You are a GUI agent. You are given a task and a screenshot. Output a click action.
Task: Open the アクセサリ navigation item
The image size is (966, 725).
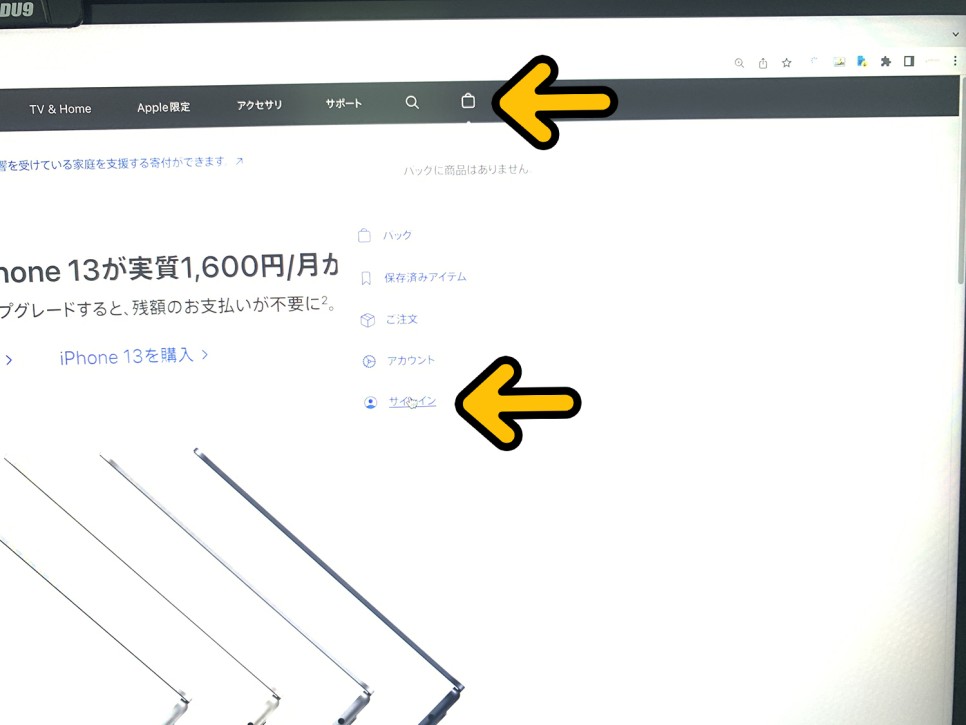click(x=259, y=105)
